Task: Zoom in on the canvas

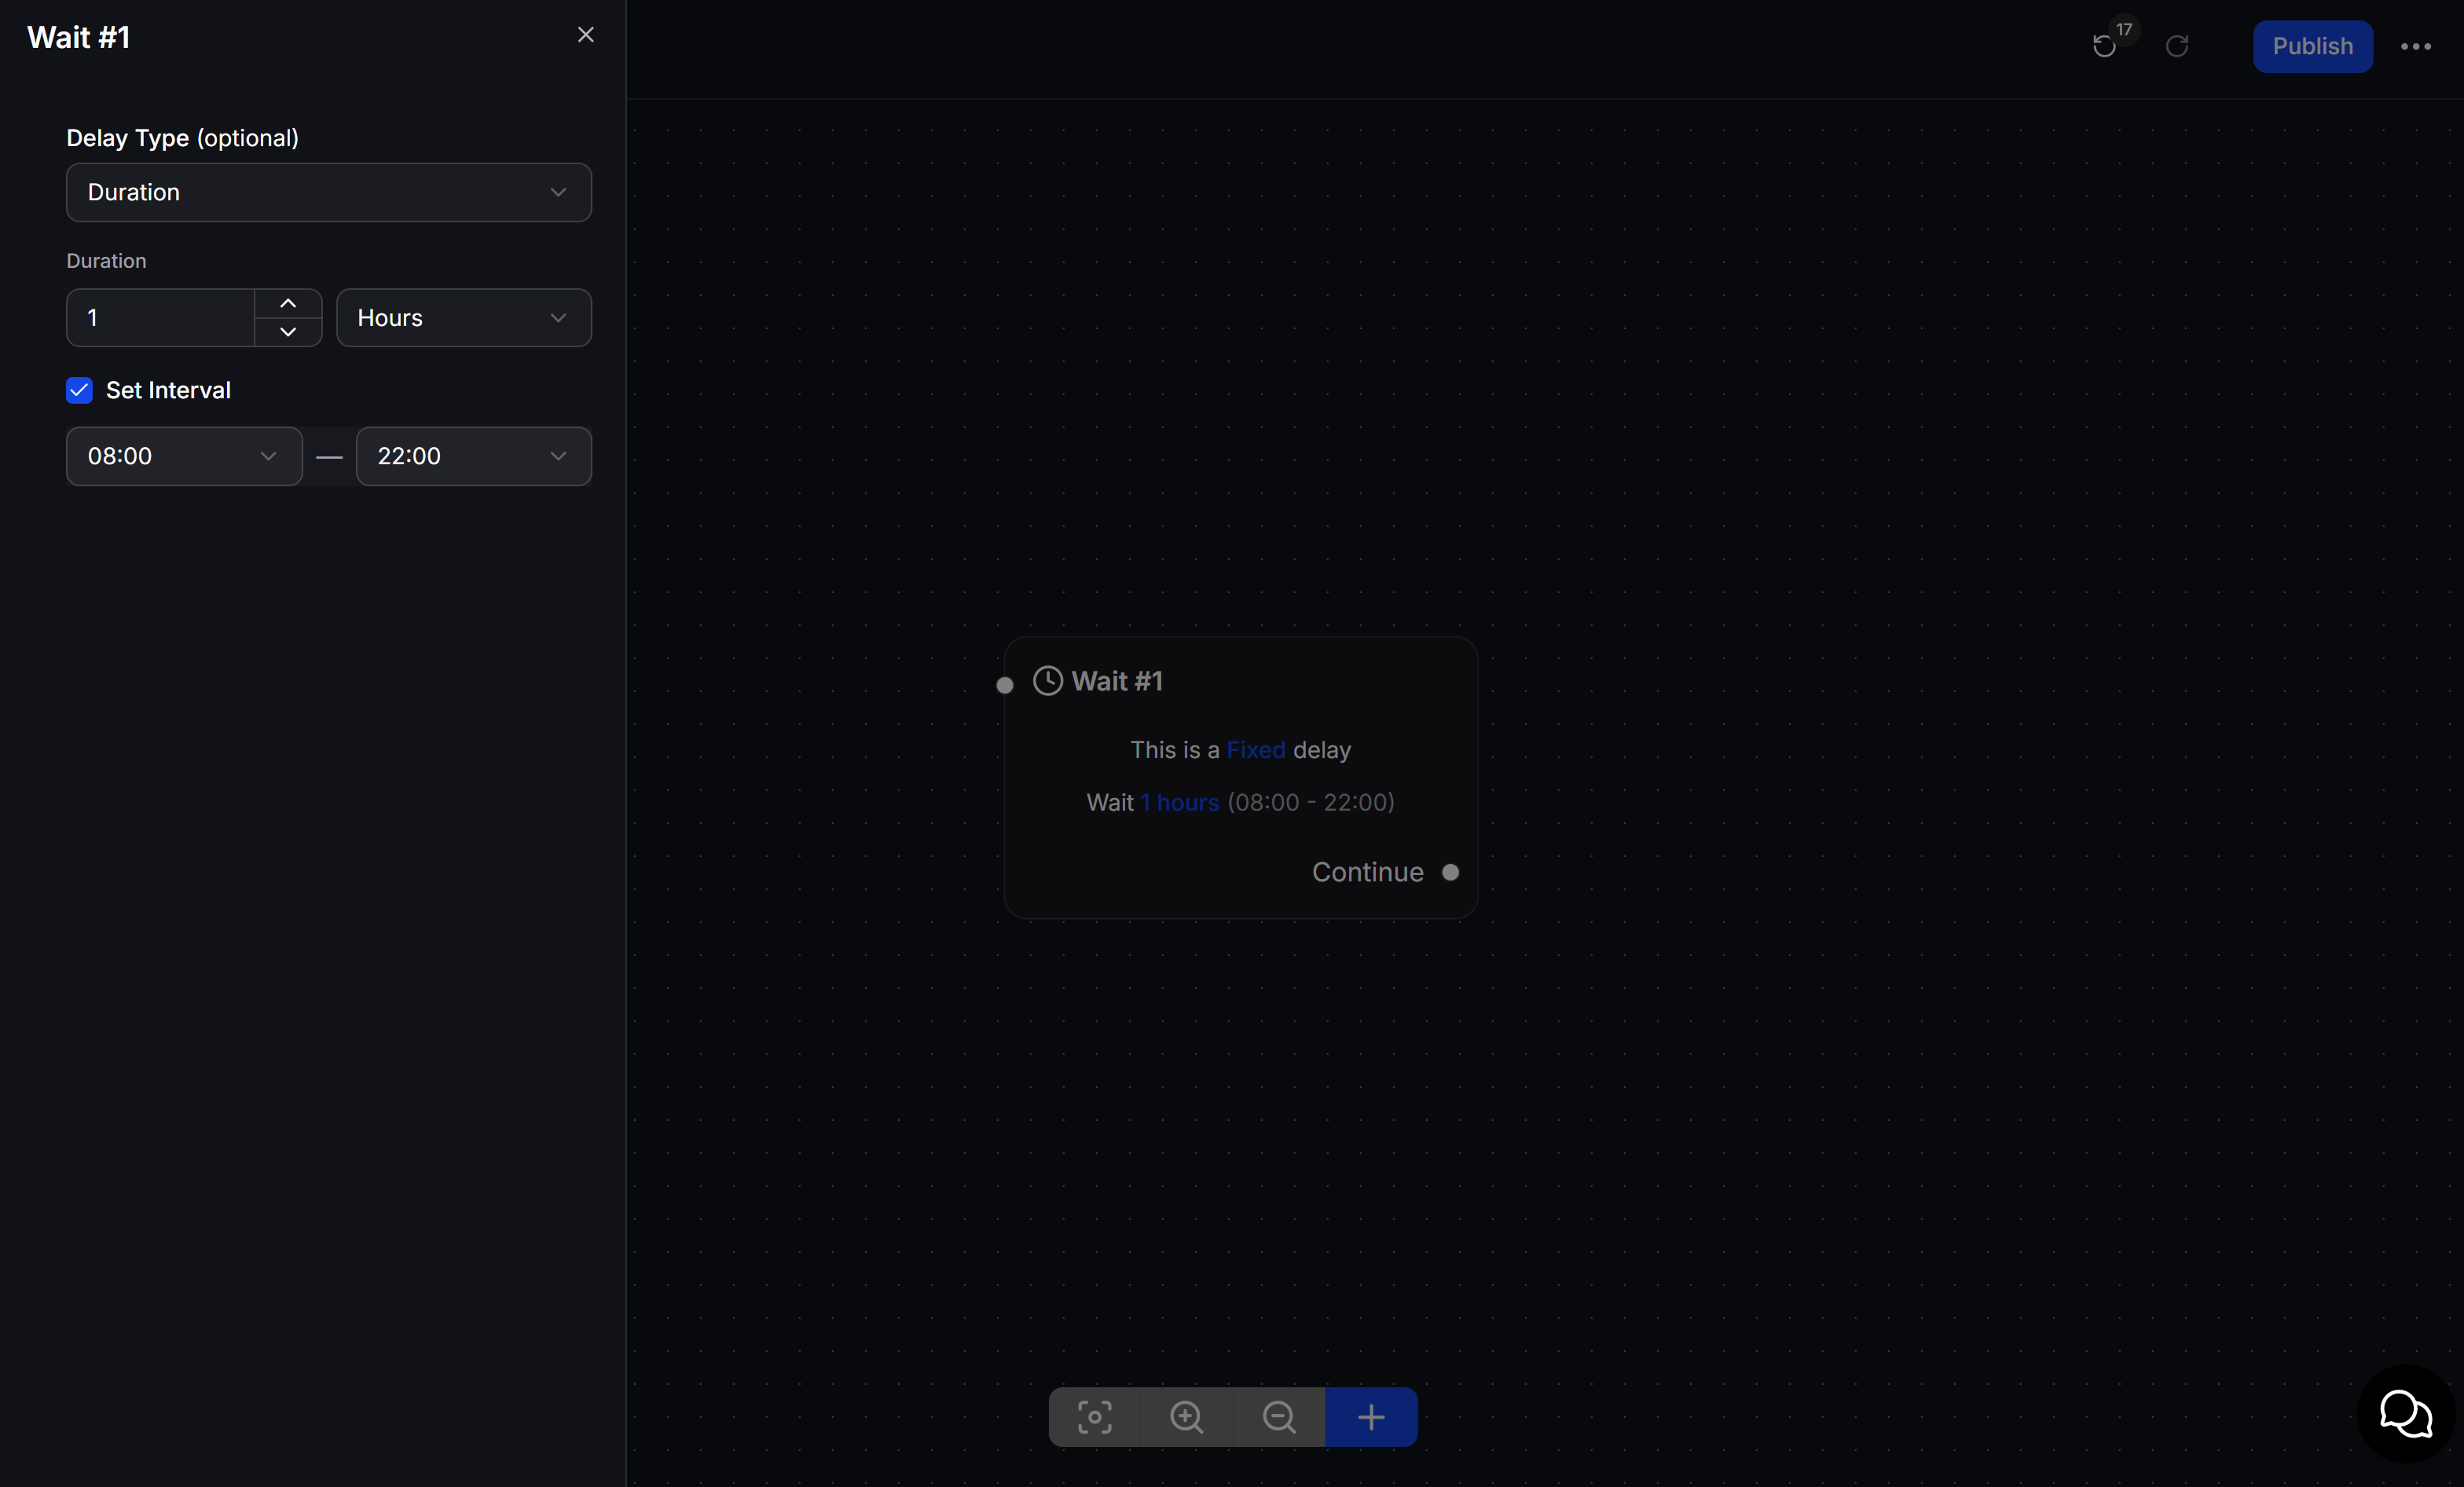Action: (1187, 1417)
